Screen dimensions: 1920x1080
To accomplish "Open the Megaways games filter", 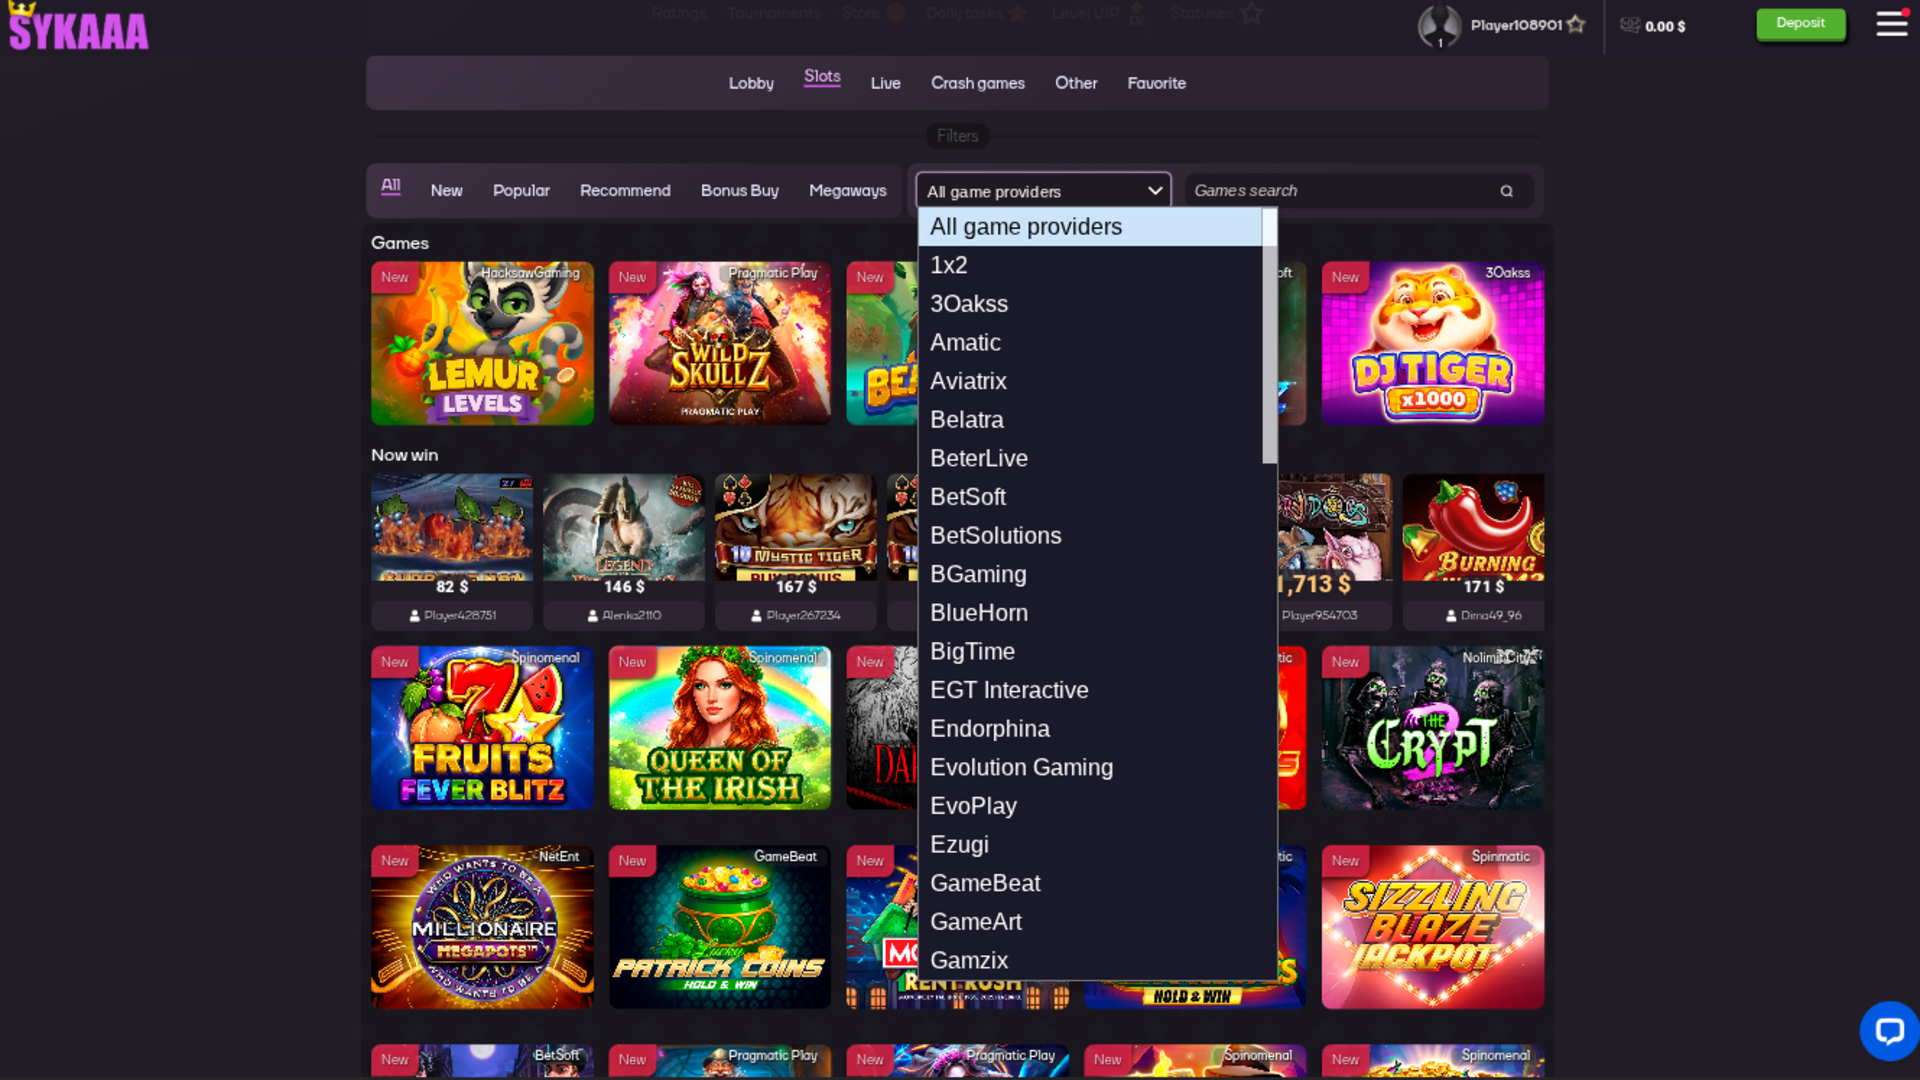I will (847, 190).
